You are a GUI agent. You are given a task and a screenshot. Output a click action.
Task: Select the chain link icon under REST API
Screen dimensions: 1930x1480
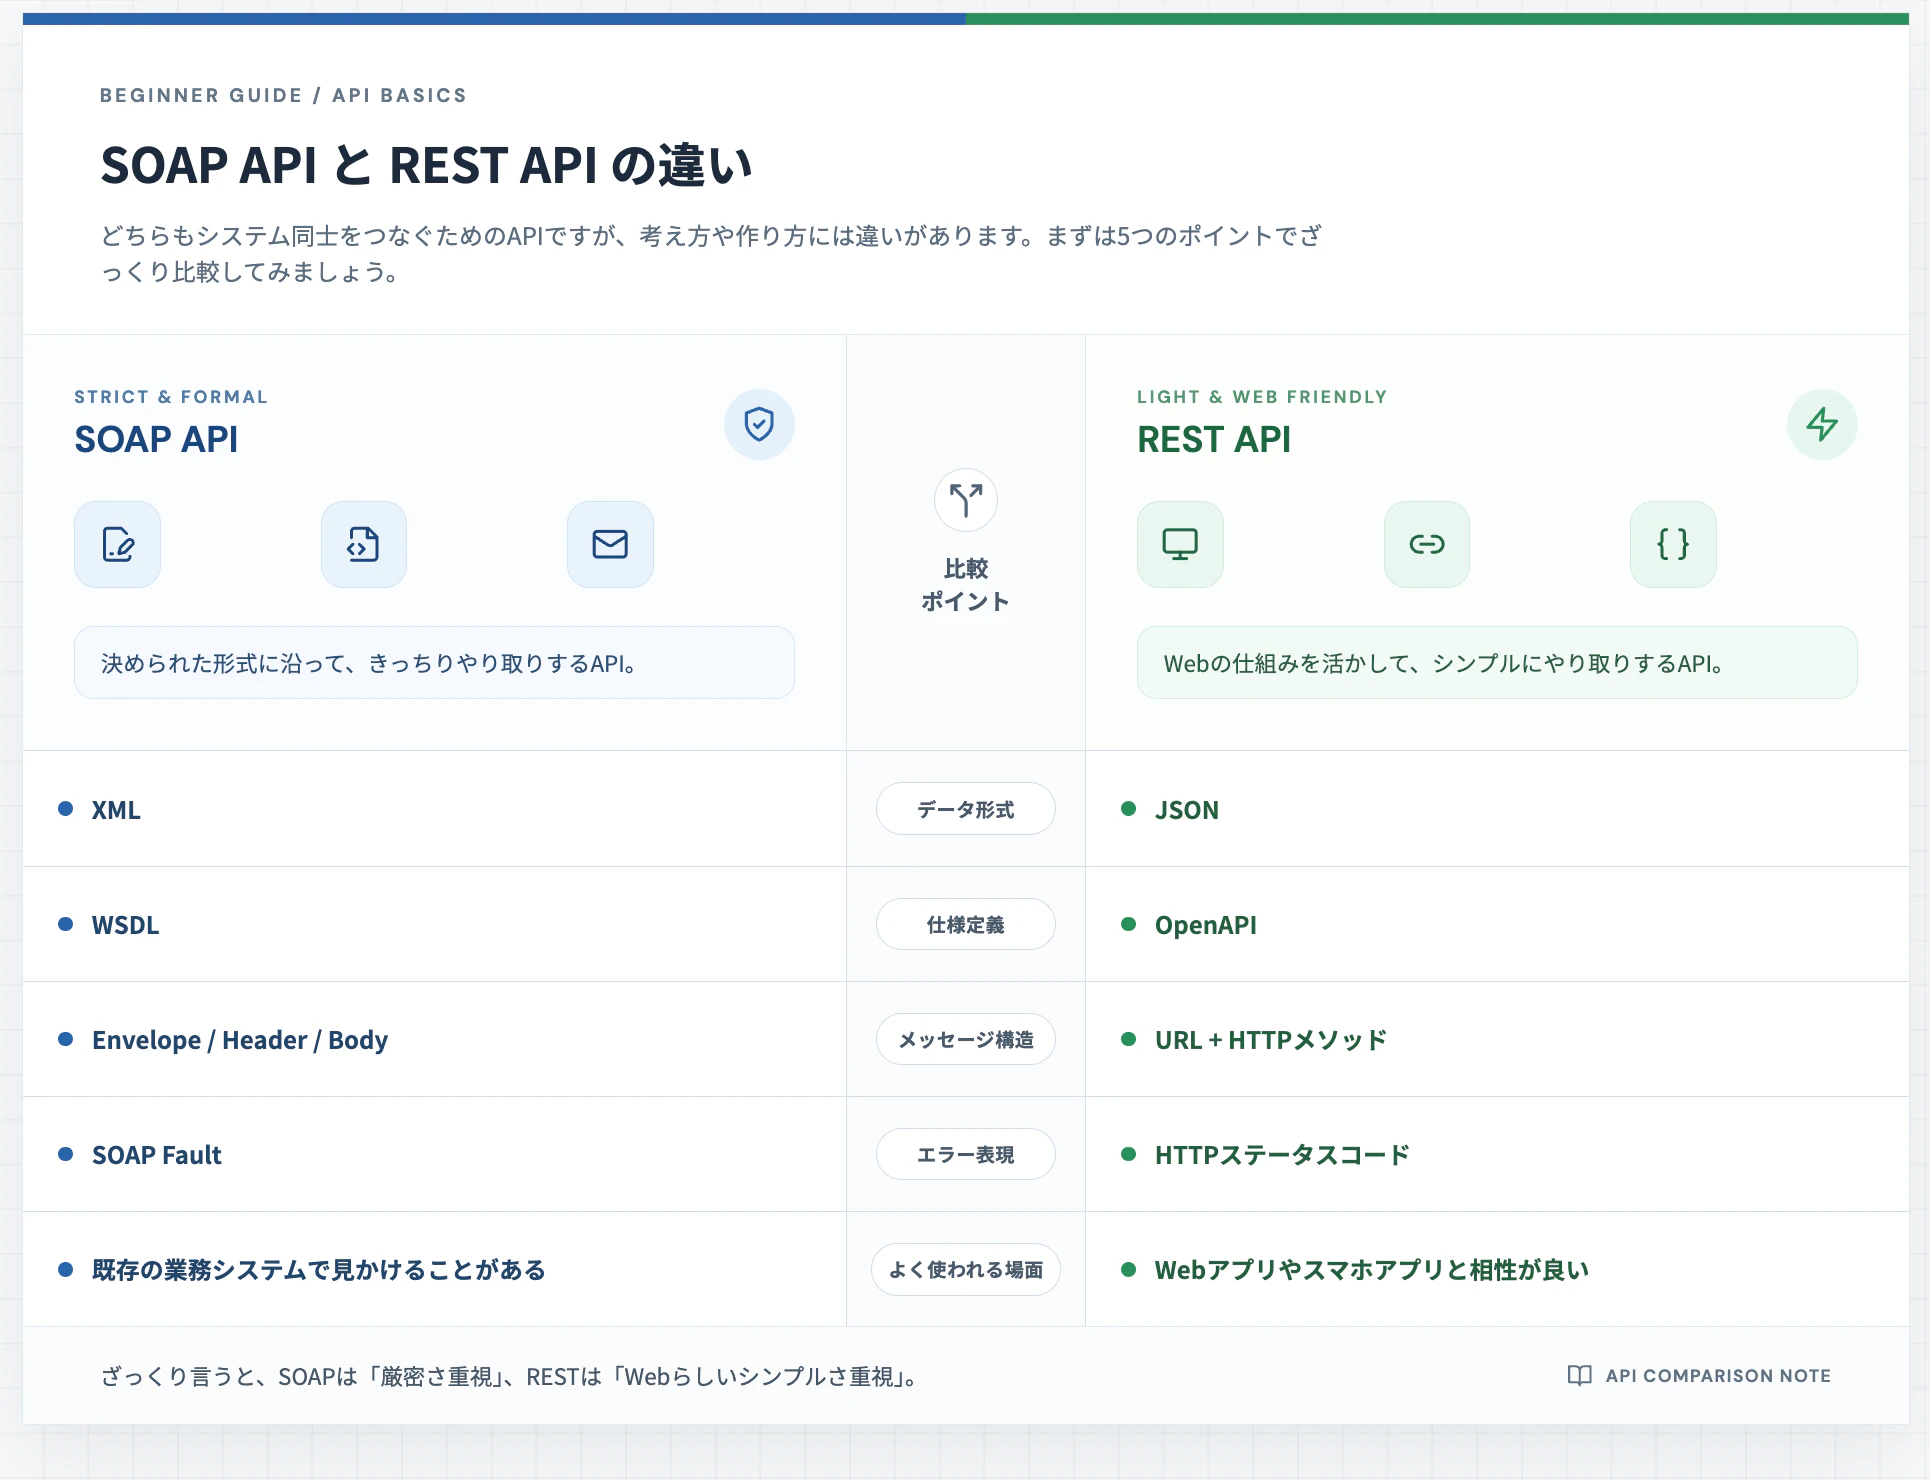(1427, 544)
